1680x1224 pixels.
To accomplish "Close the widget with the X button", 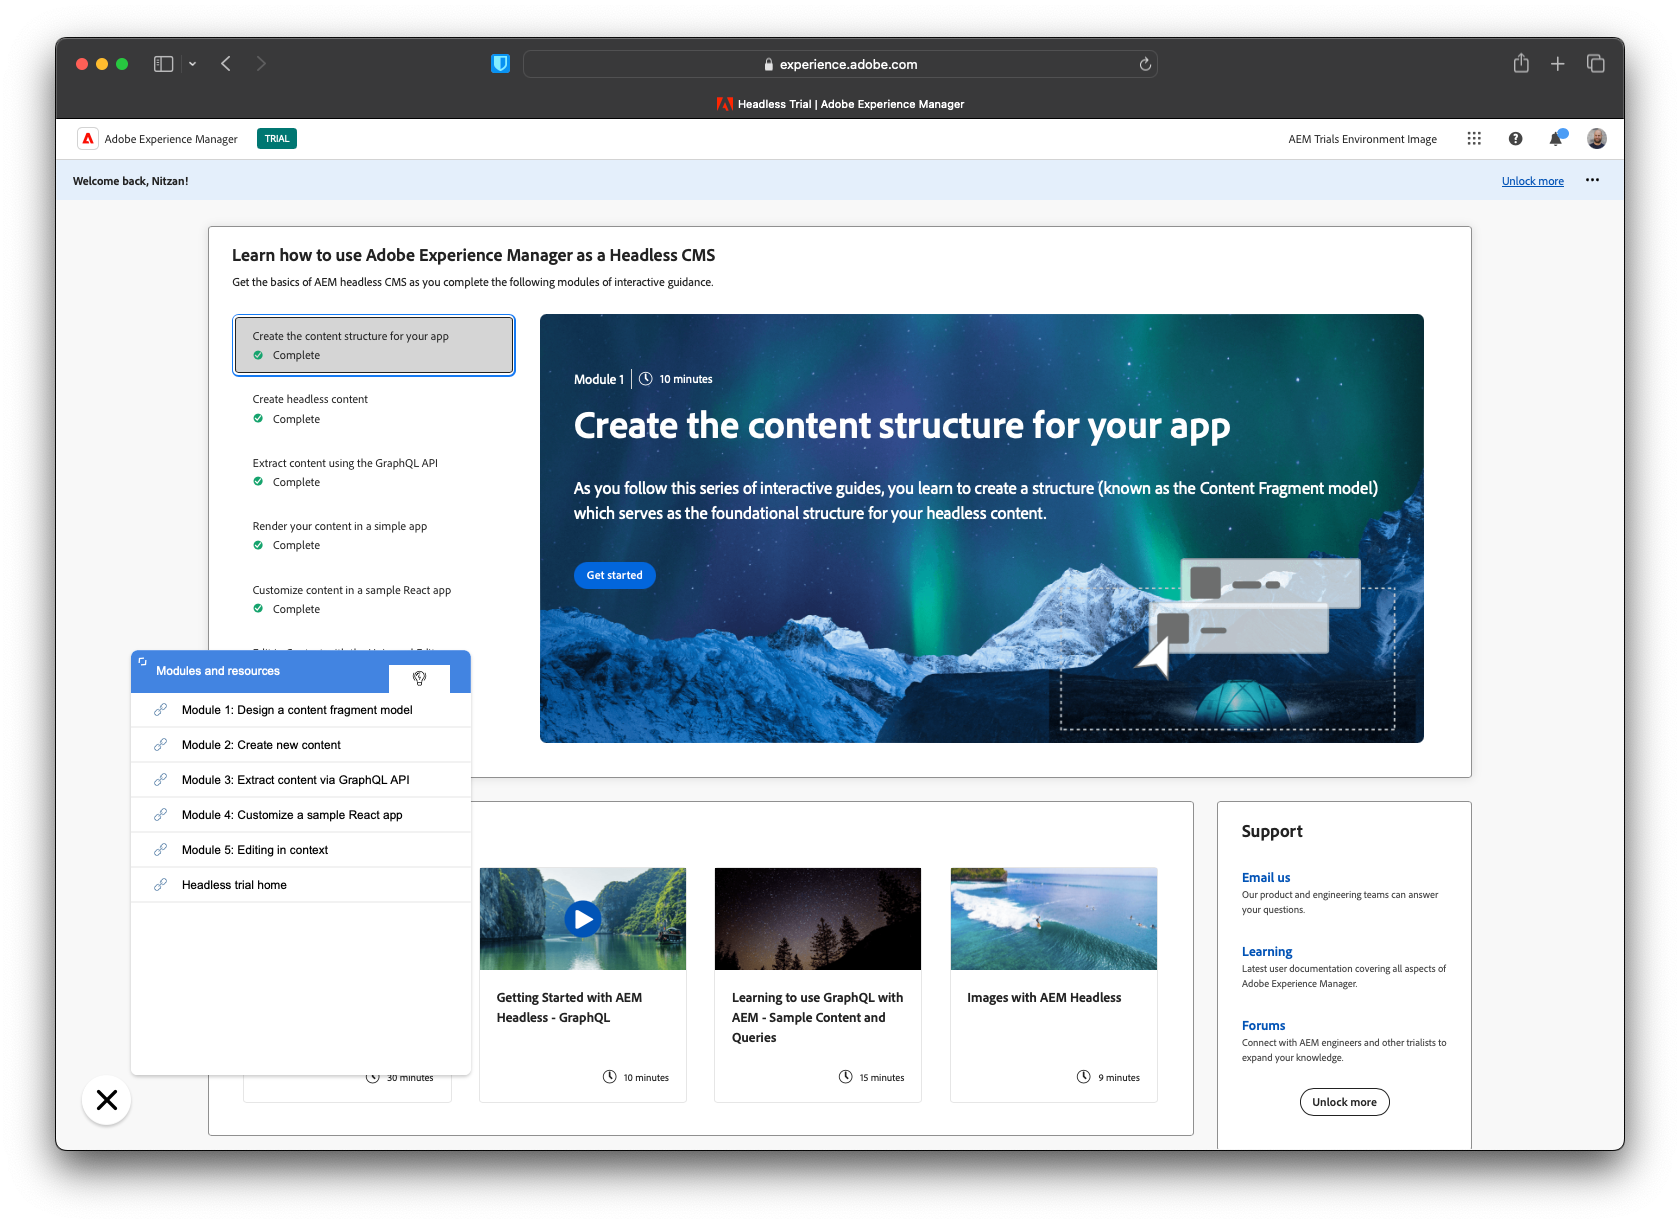I will click(107, 1100).
